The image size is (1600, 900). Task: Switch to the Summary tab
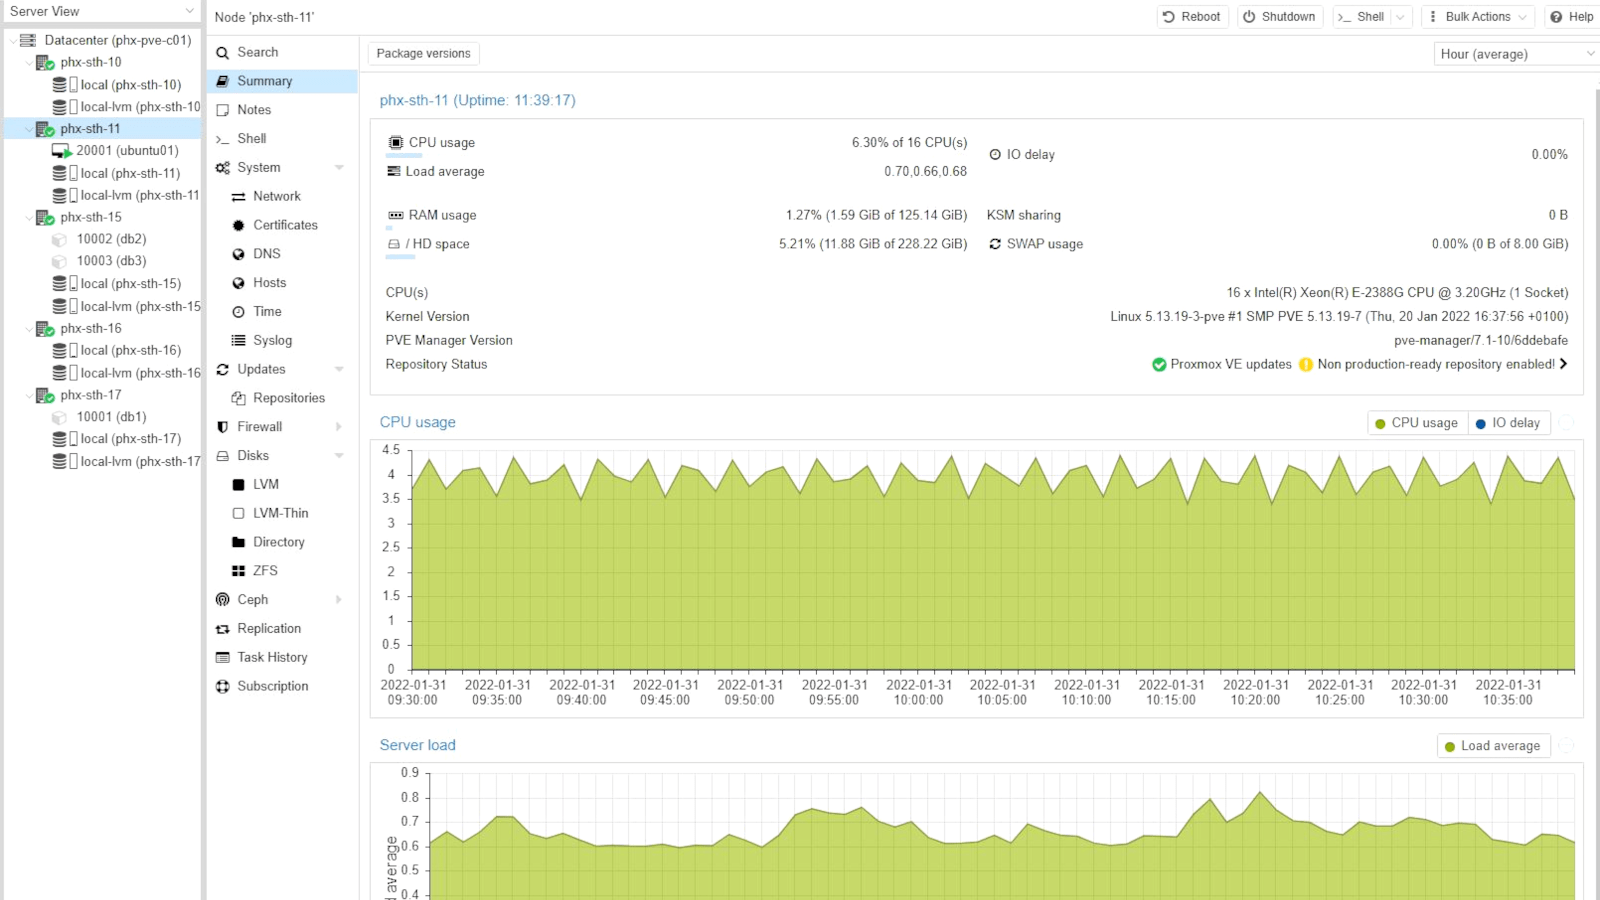(263, 80)
